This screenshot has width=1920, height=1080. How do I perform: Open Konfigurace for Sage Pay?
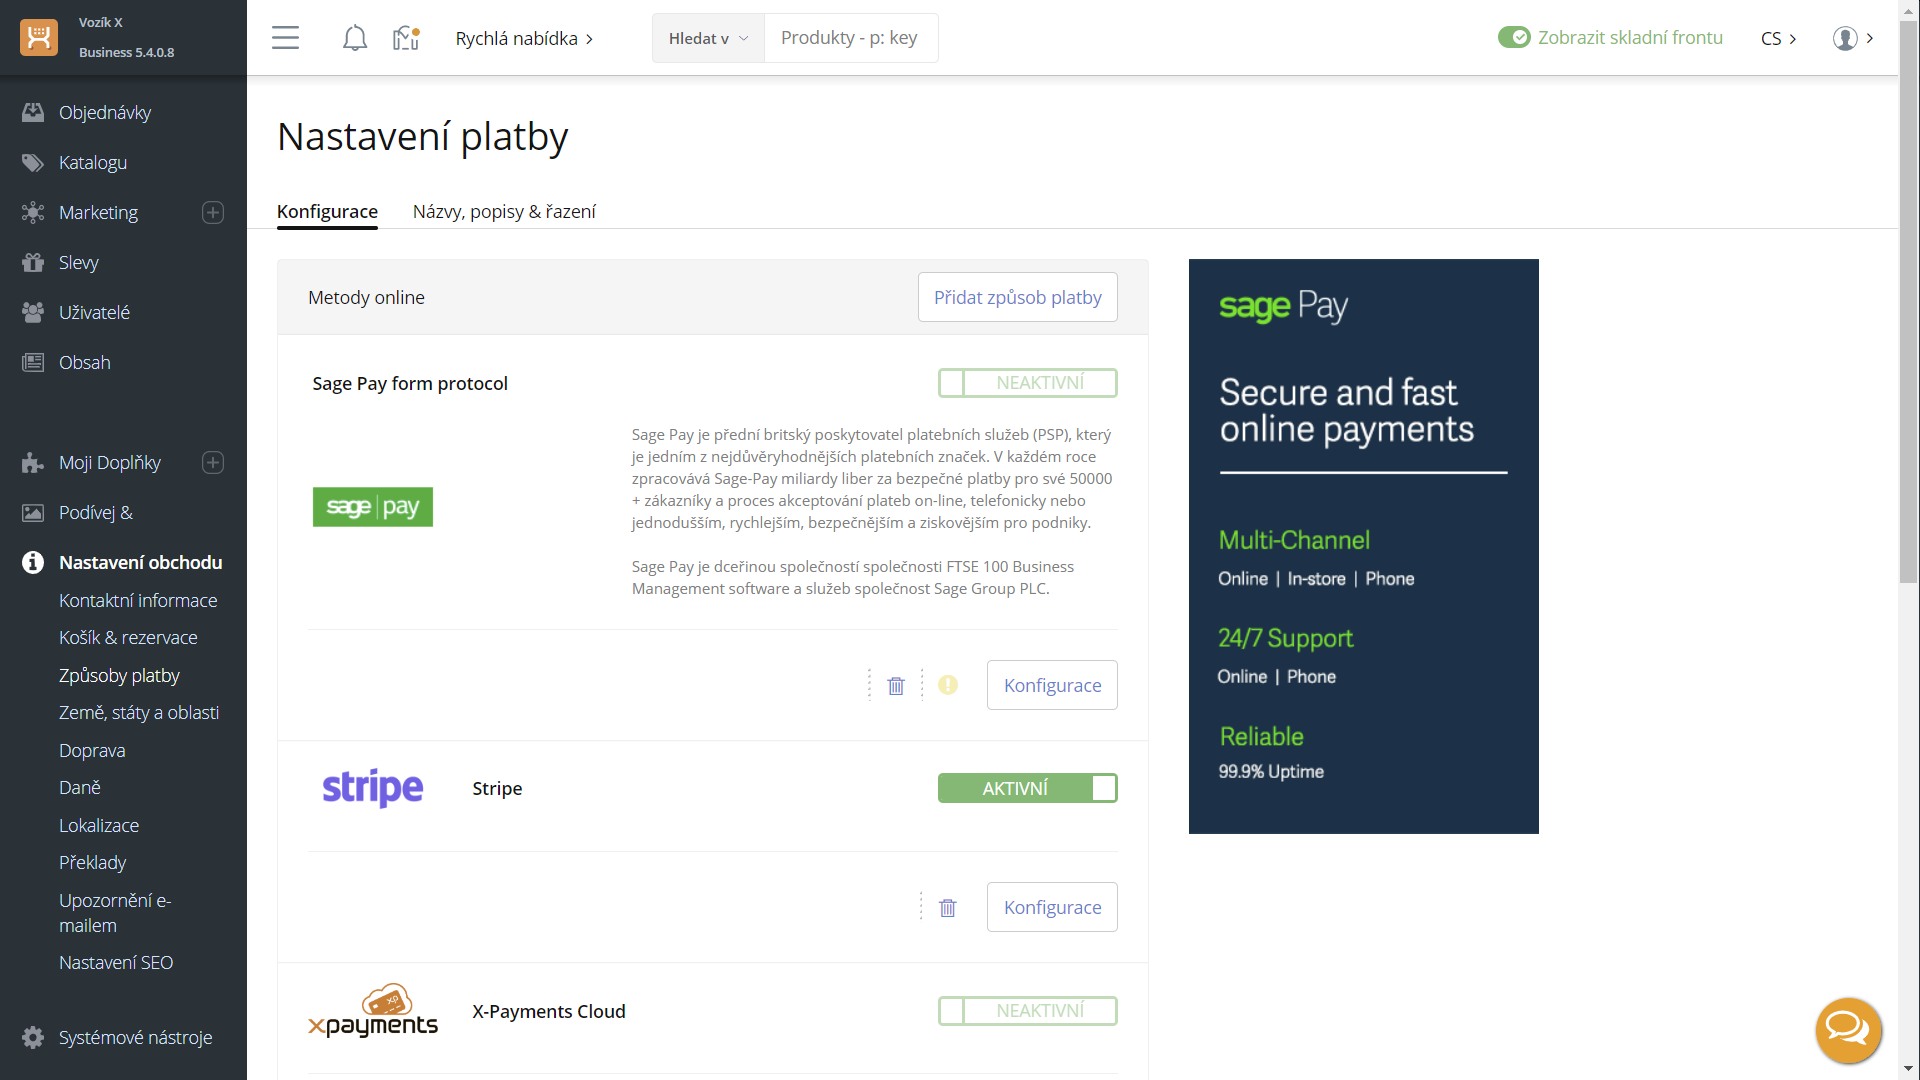click(1052, 685)
